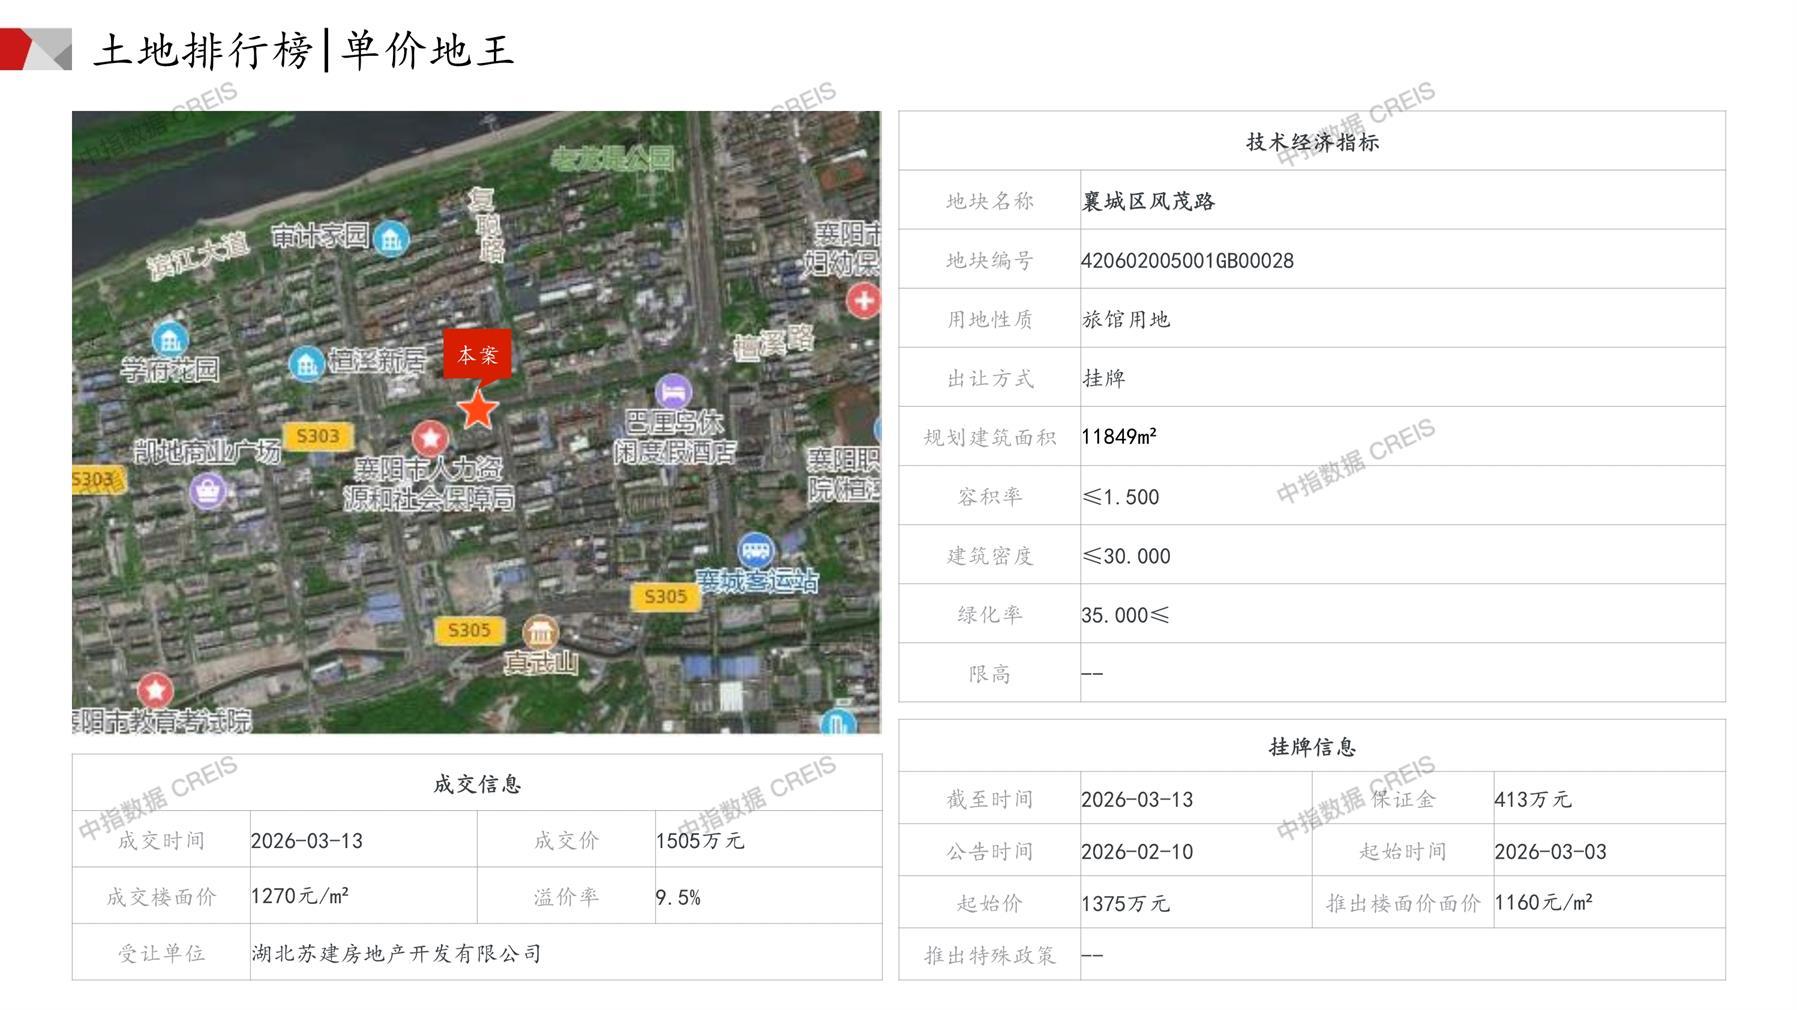The height and width of the screenshot is (1010, 1797).
Task: Click the S305 road badge next to 真武山
Action: click(x=469, y=630)
